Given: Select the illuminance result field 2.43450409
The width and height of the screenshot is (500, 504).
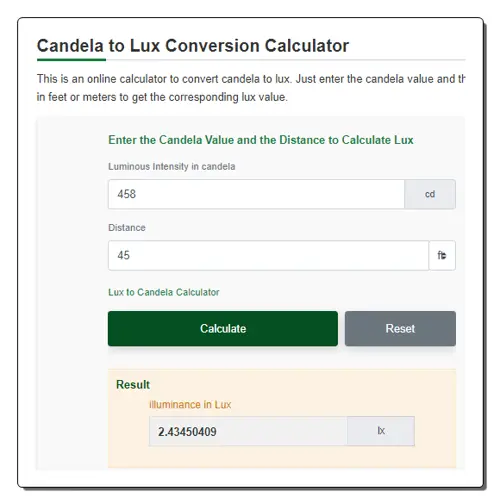Looking at the screenshot, I should 248,431.
